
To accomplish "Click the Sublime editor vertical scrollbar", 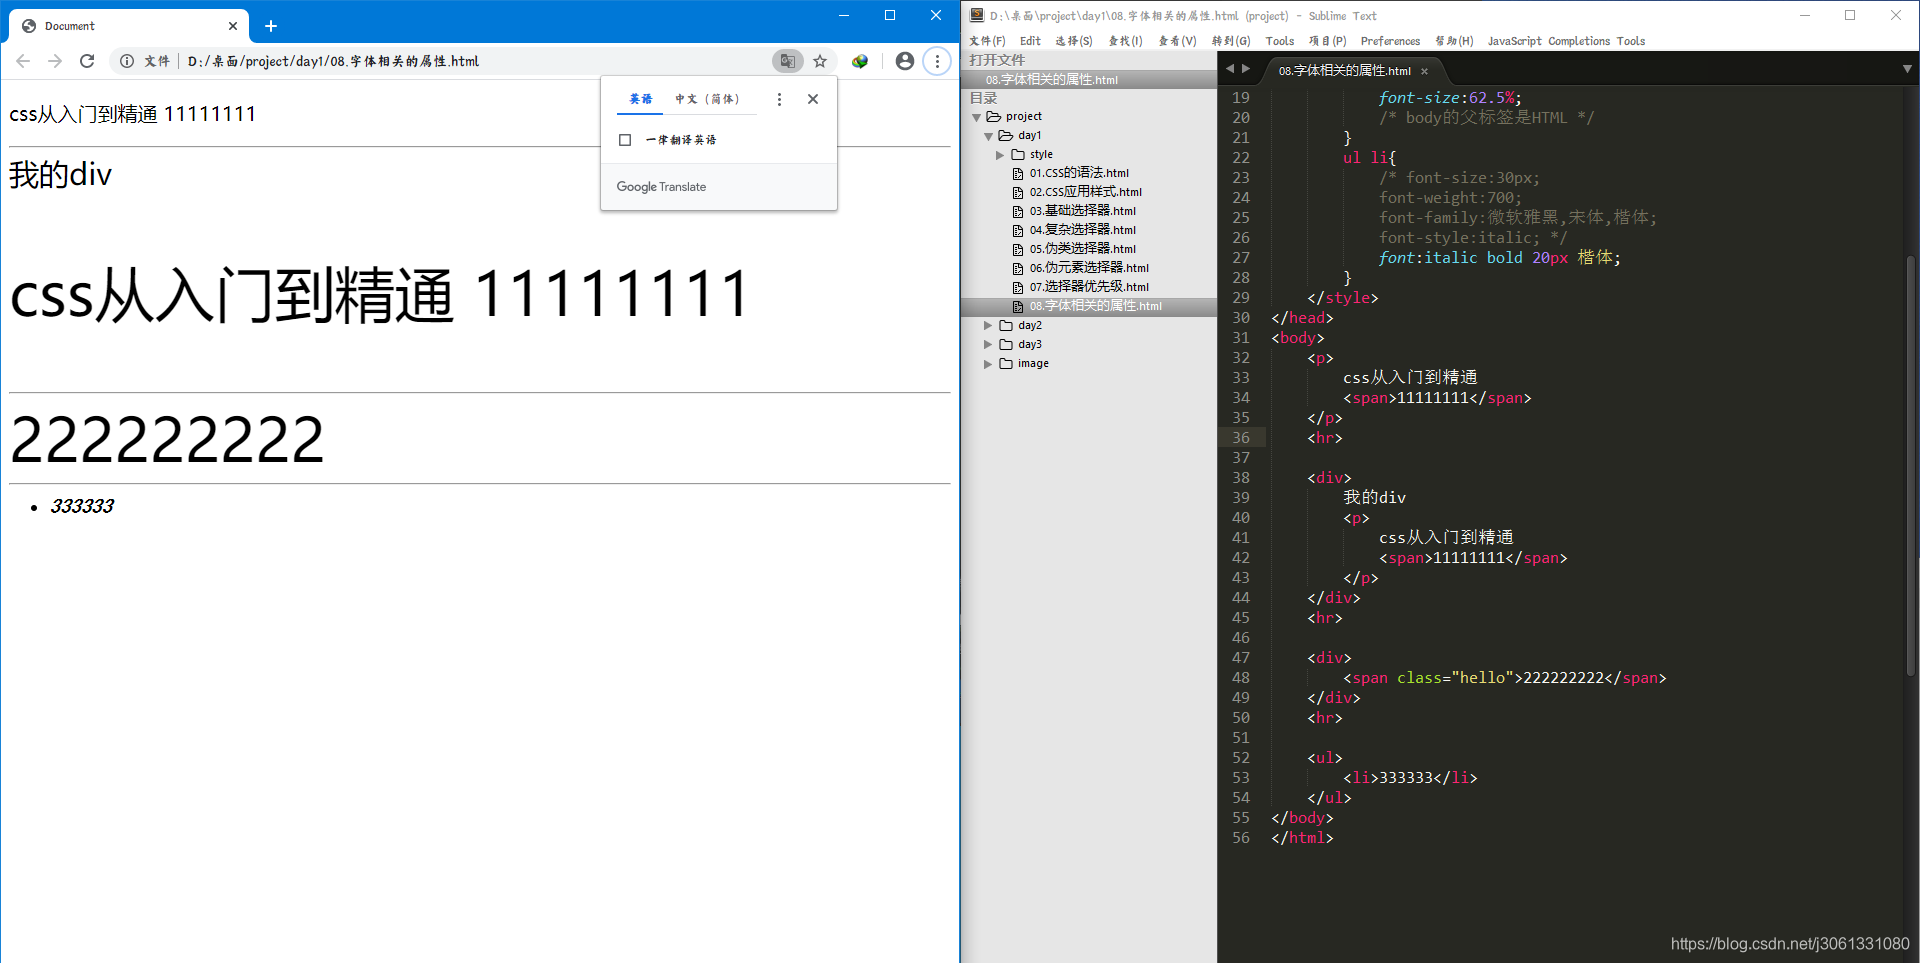I will click(1911, 465).
